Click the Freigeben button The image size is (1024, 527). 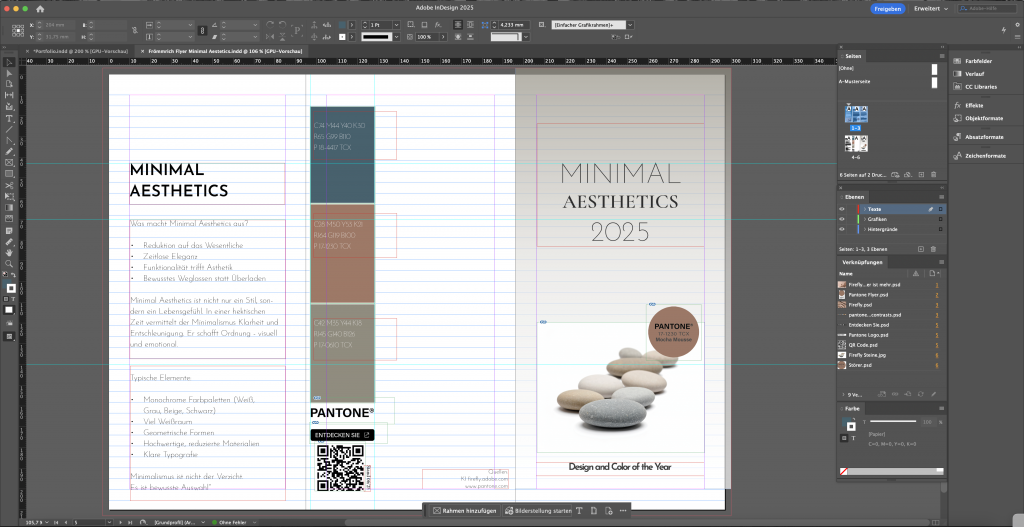(x=888, y=8)
